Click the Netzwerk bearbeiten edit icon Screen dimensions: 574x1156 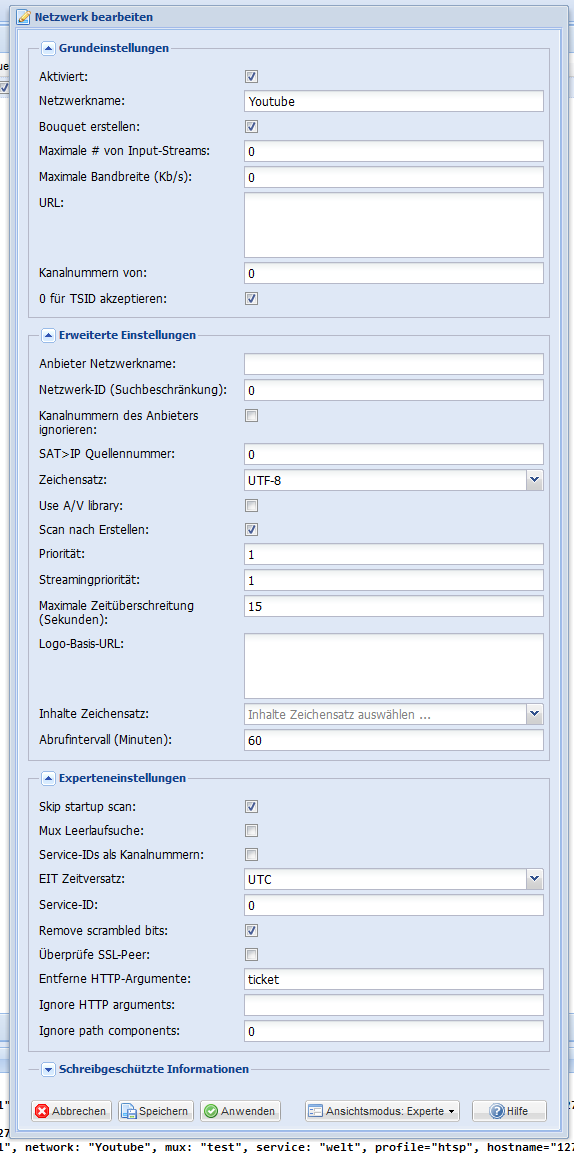(23, 15)
